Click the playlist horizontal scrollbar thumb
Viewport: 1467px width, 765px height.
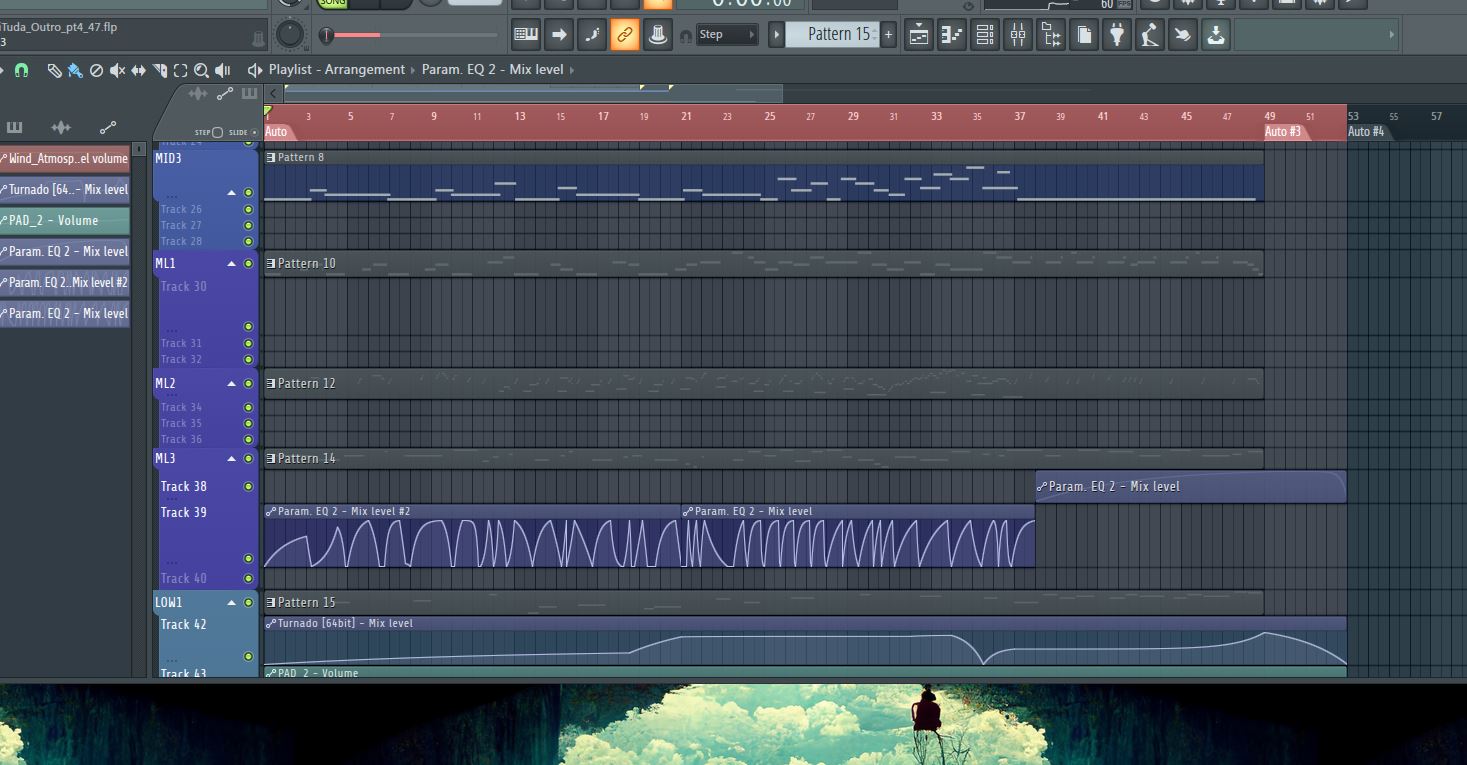pyautogui.click(x=533, y=94)
